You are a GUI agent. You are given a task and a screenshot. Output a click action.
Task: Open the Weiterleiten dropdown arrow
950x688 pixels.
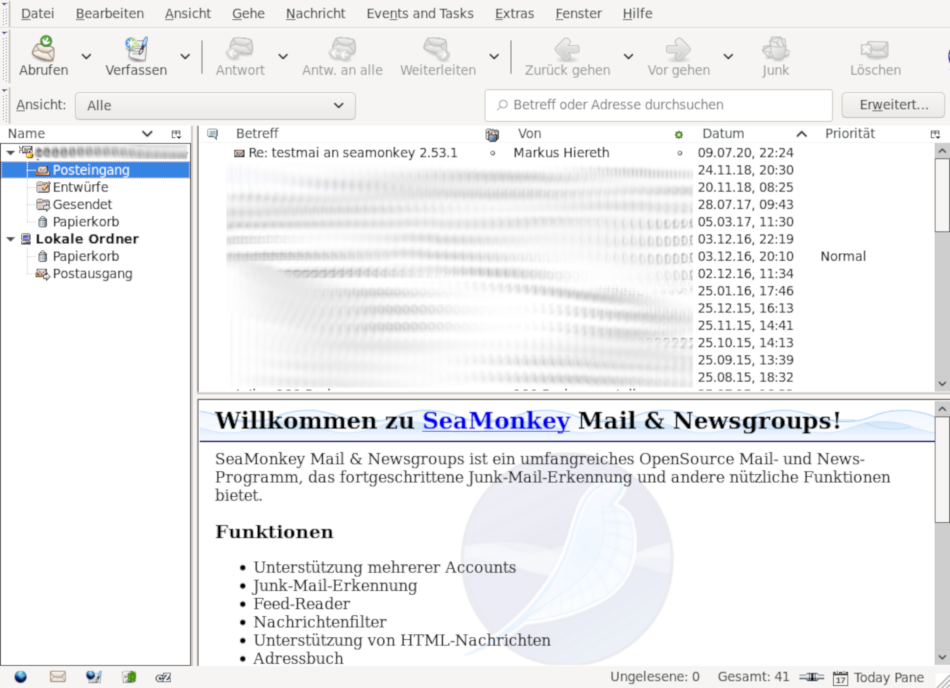point(494,56)
